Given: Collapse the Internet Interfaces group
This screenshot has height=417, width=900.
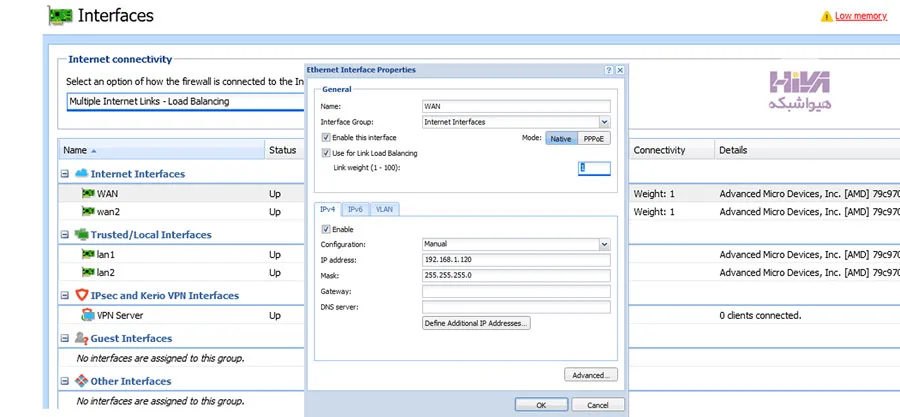Looking at the screenshot, I should click(x=65, y=173).
